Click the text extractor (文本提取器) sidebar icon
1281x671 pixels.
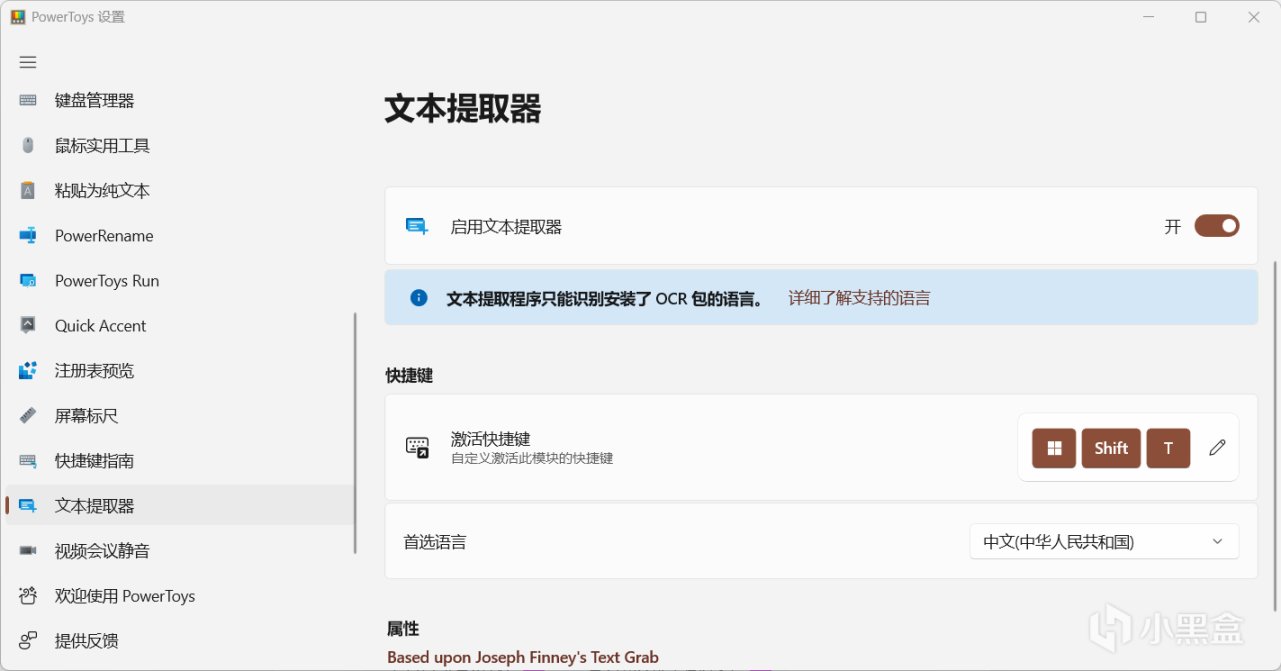pos(28,506)
